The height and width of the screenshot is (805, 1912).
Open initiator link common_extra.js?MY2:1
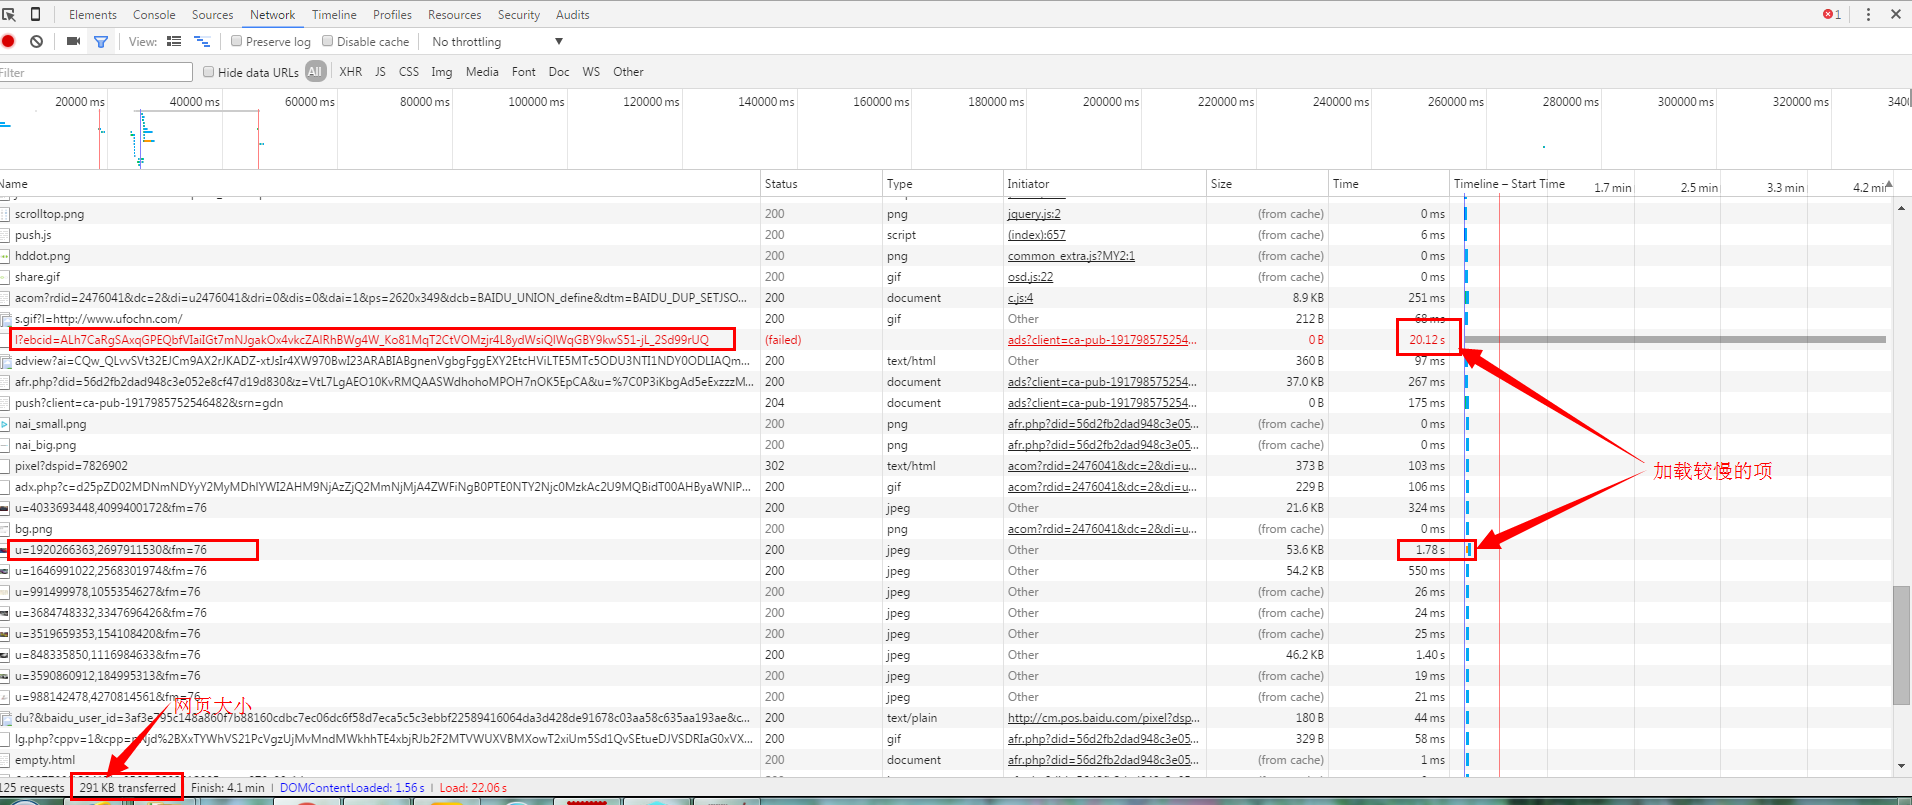[x=1071, y=256]
